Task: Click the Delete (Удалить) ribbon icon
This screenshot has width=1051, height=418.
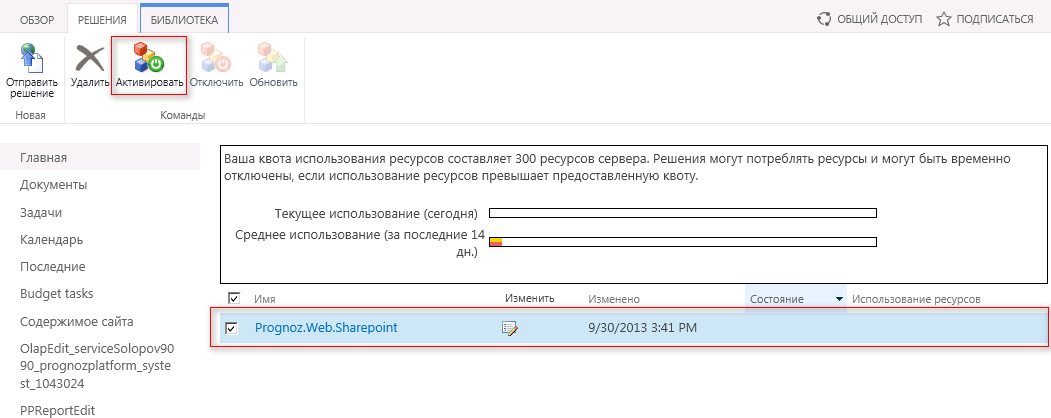Action: click(x=90, y=57)
